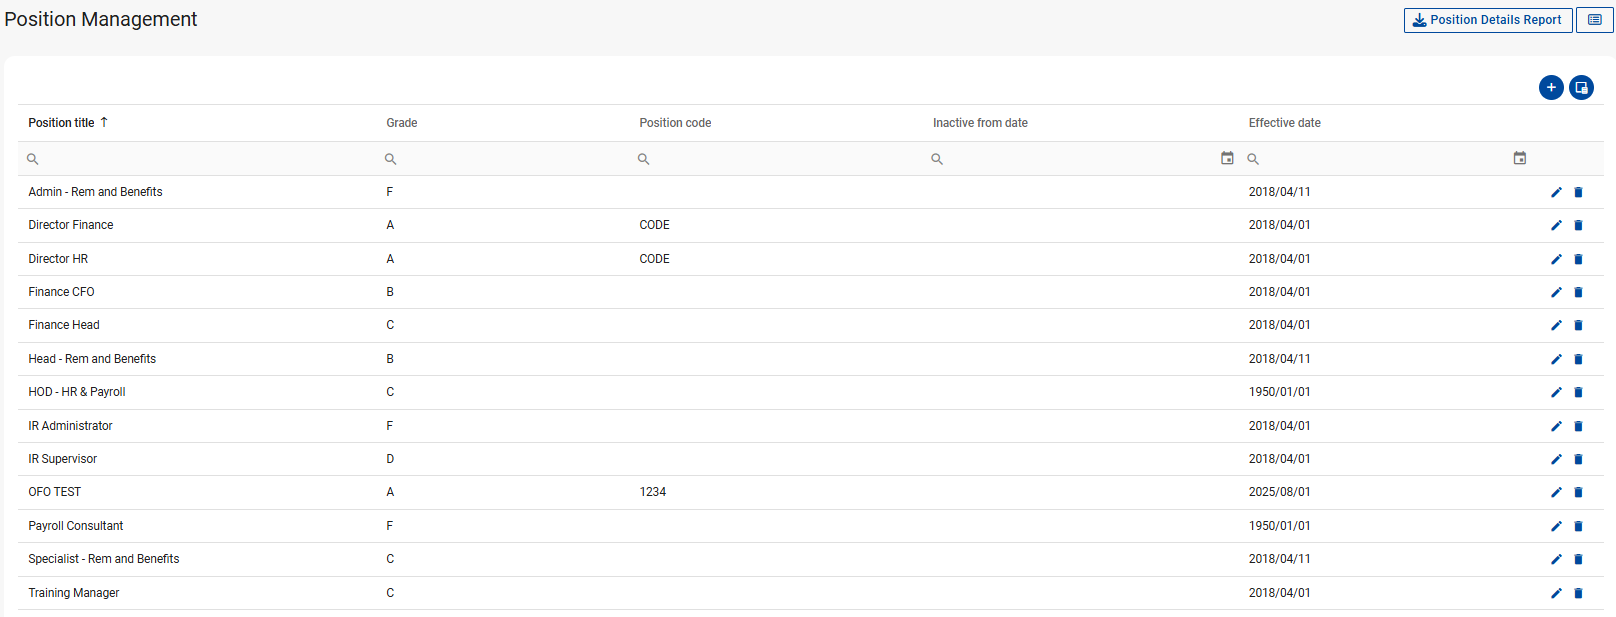This screenshot has height=617, width=1616.
Task: Edit the Director Finance position
Action: coord(1556,226)
